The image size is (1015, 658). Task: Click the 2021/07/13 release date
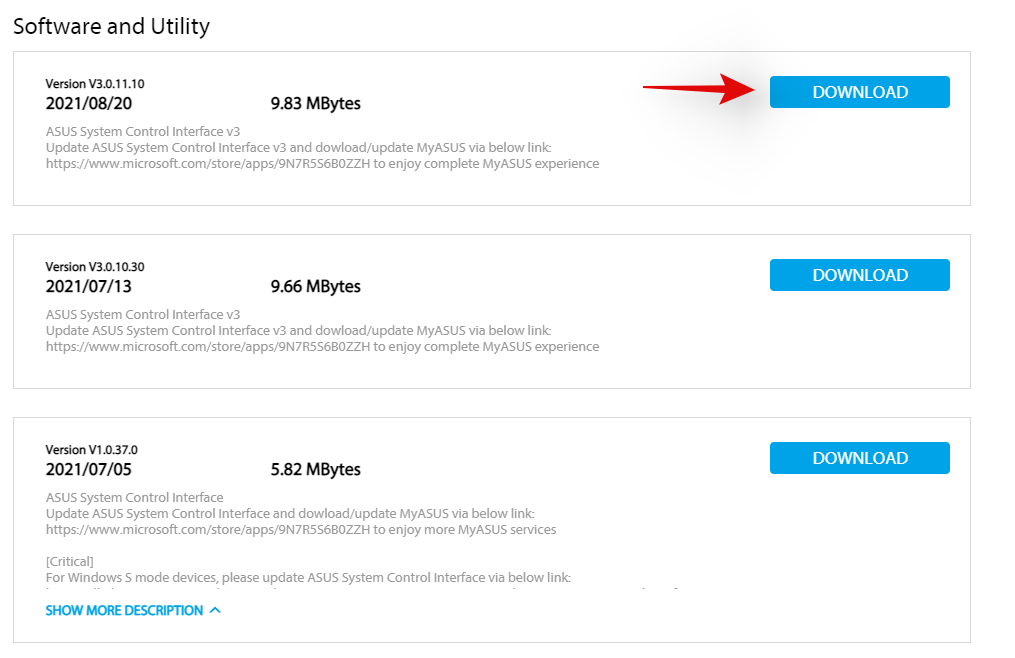pyautogui.click(x=87, y=286)
